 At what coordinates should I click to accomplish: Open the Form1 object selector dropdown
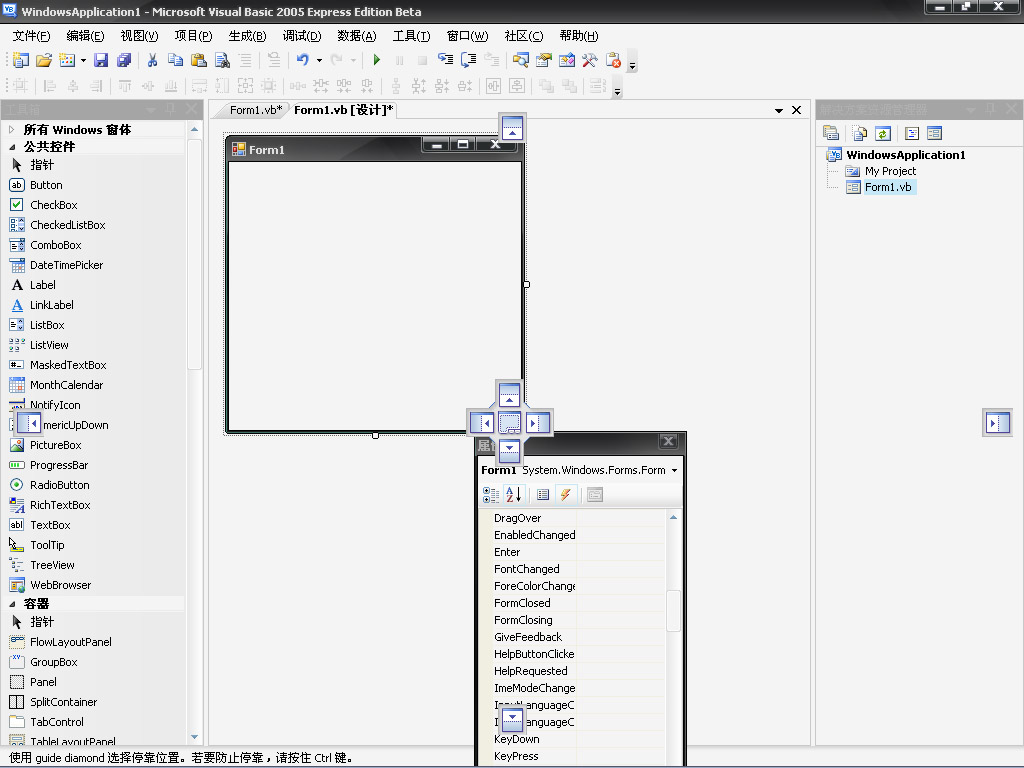(674, 470)
